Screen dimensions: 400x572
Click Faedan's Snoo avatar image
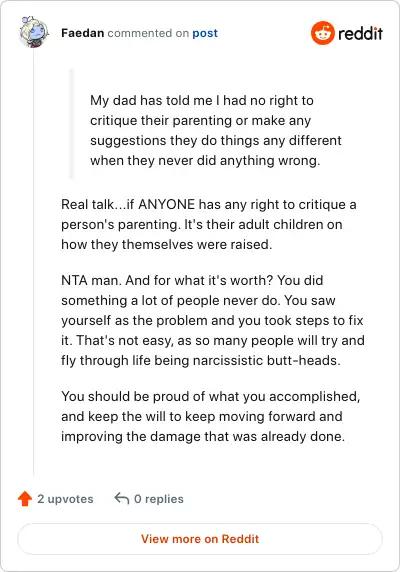tap(34, 32)
